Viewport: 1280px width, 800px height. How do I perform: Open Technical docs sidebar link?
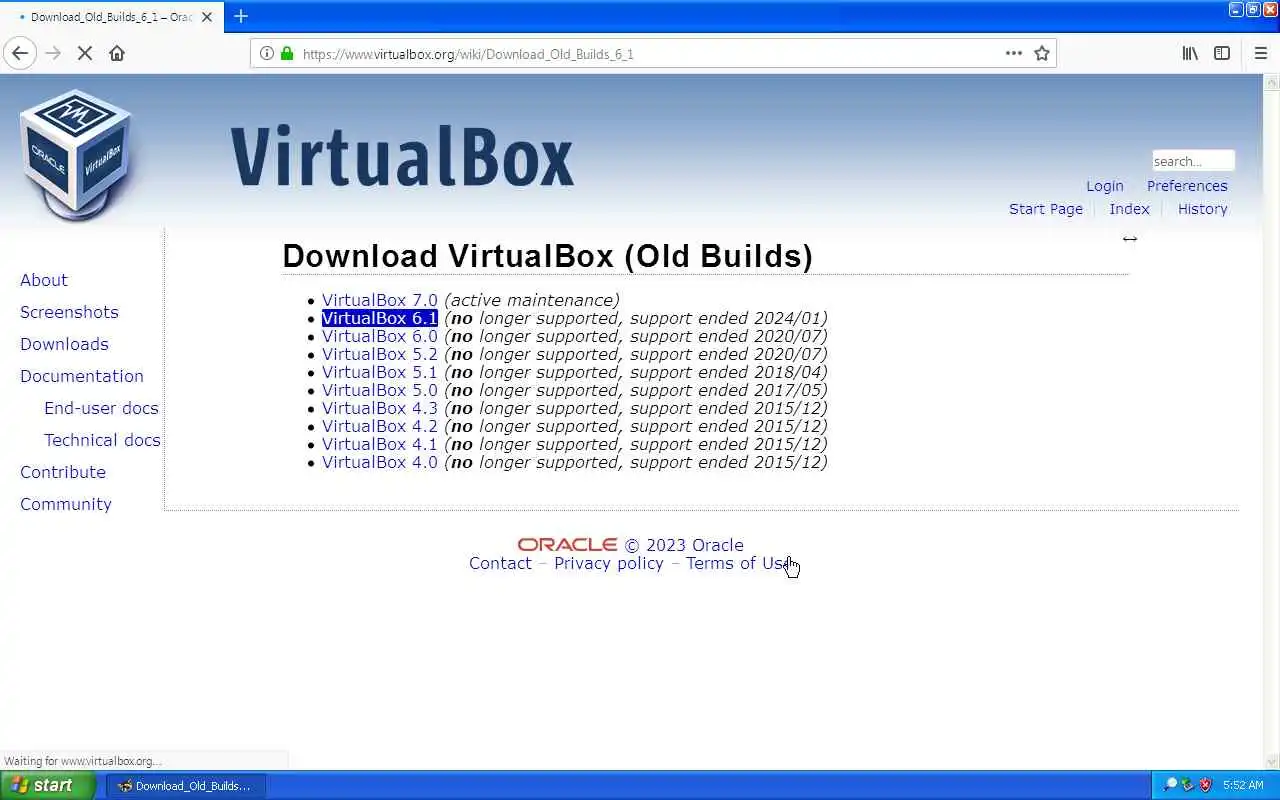102,440
